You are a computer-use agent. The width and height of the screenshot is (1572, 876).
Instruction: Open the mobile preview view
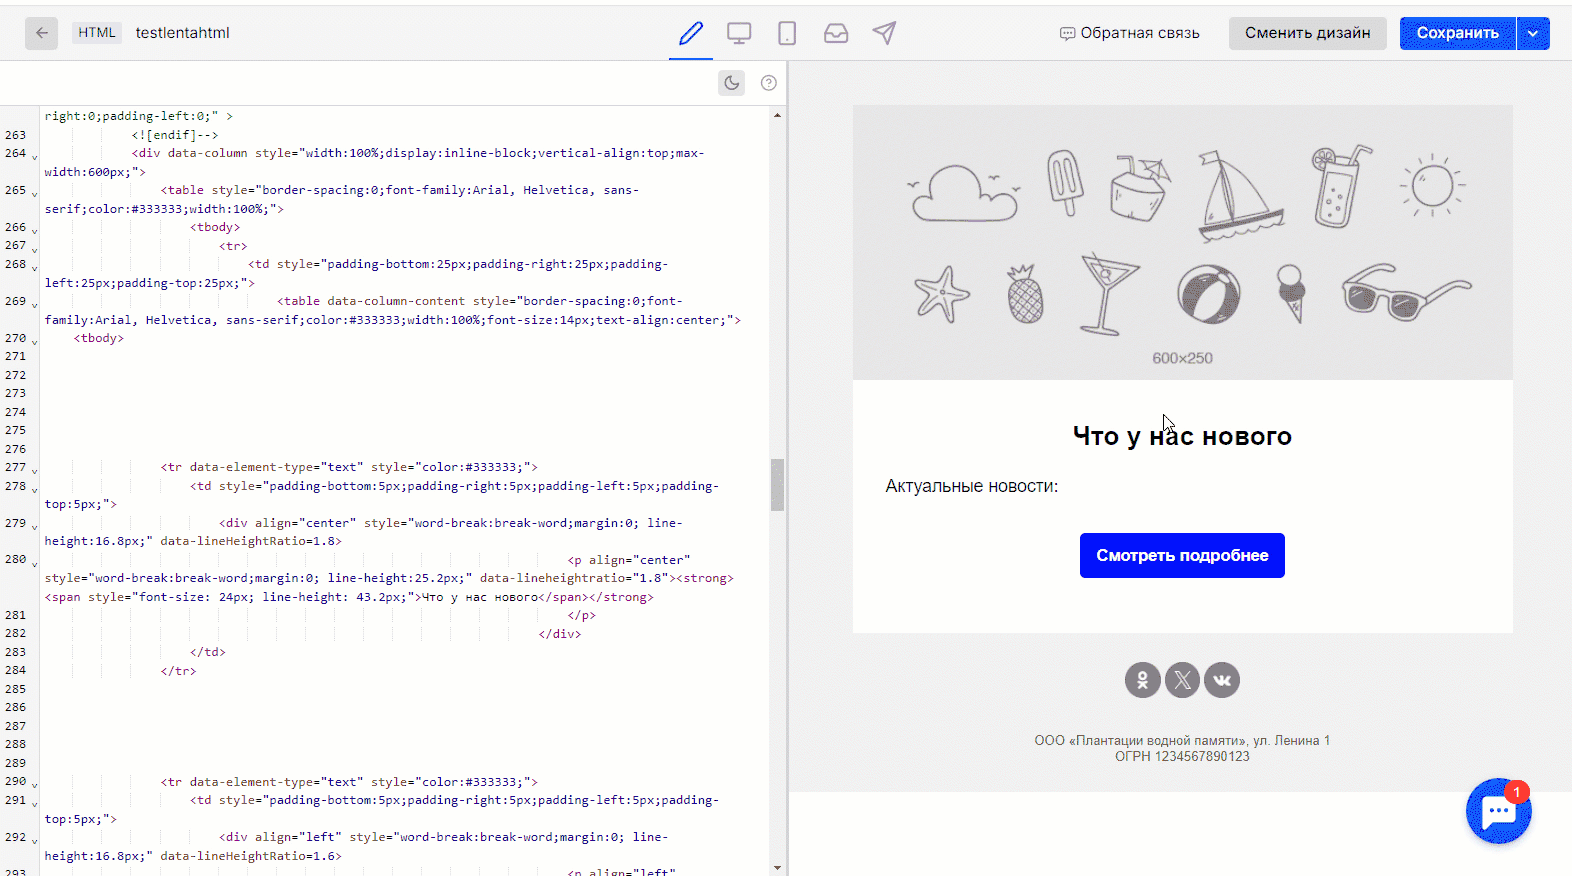tap(787, 33)
